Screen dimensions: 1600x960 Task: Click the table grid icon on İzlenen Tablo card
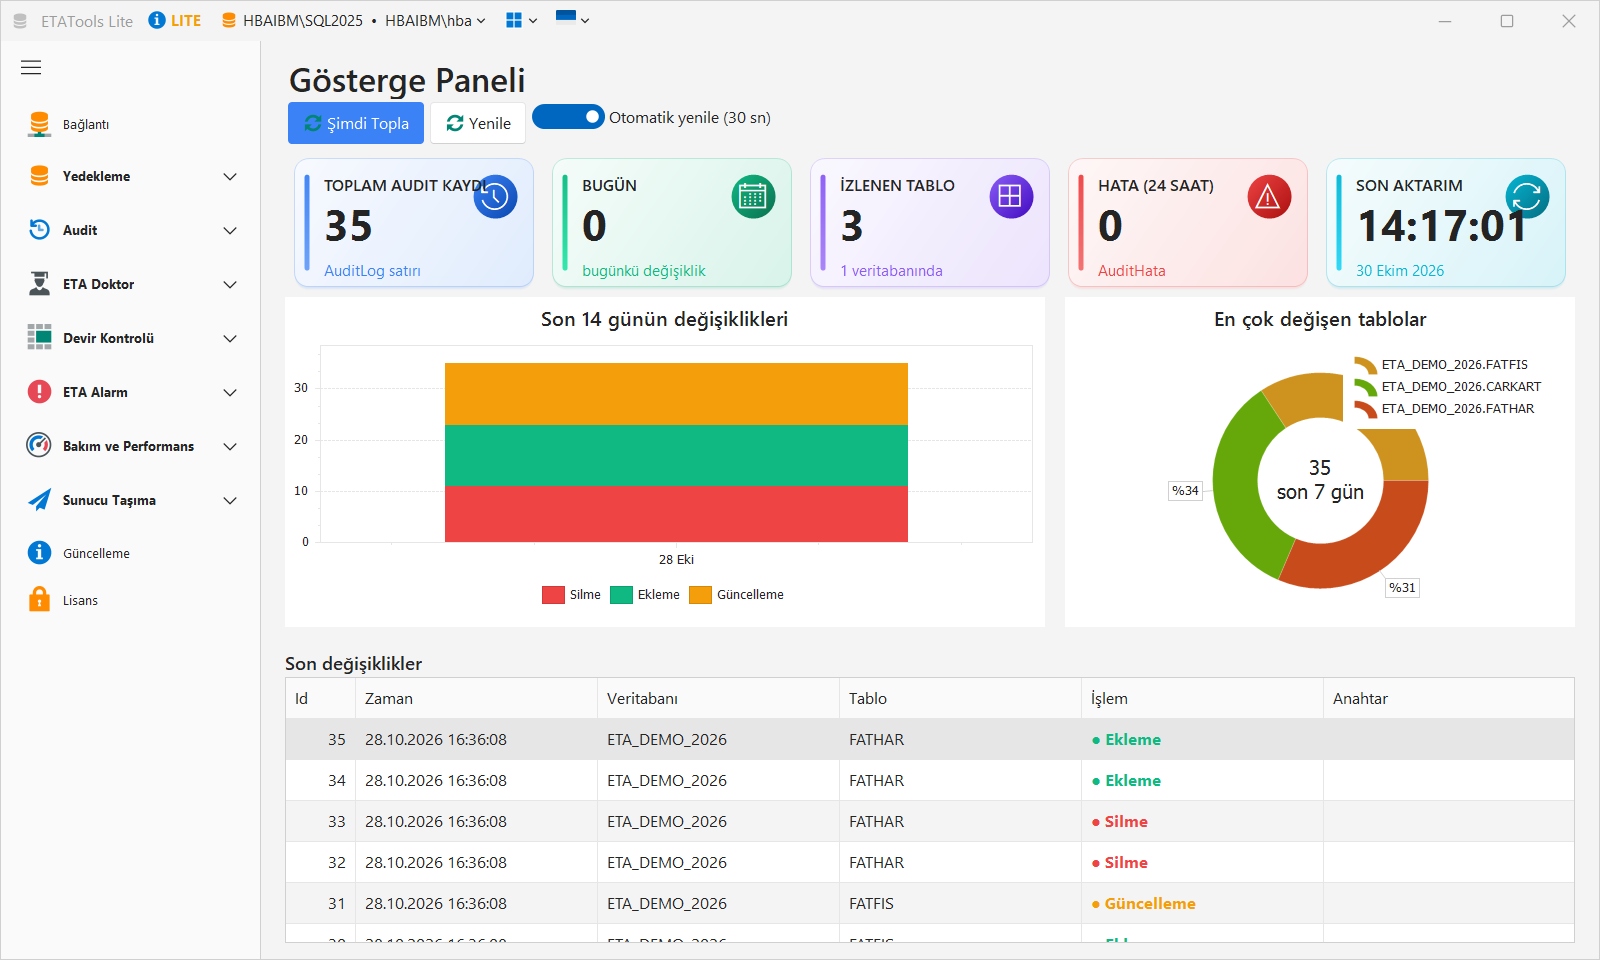pyautogui.click(x=1011, y=197)
